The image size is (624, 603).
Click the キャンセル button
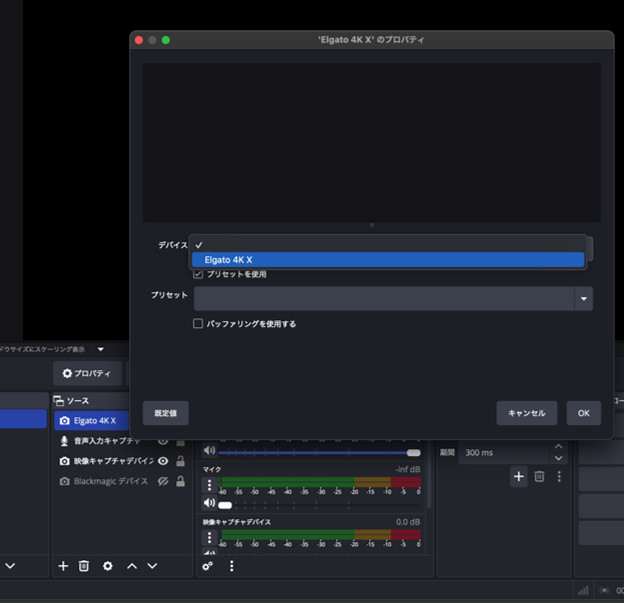tap(526, 413)
